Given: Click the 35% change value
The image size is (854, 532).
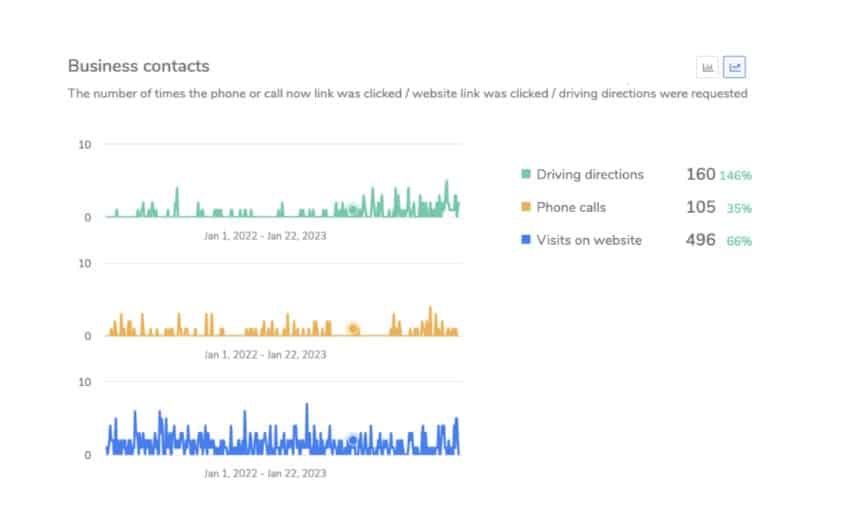Looking at the screenshot, I should pos(739,208).
